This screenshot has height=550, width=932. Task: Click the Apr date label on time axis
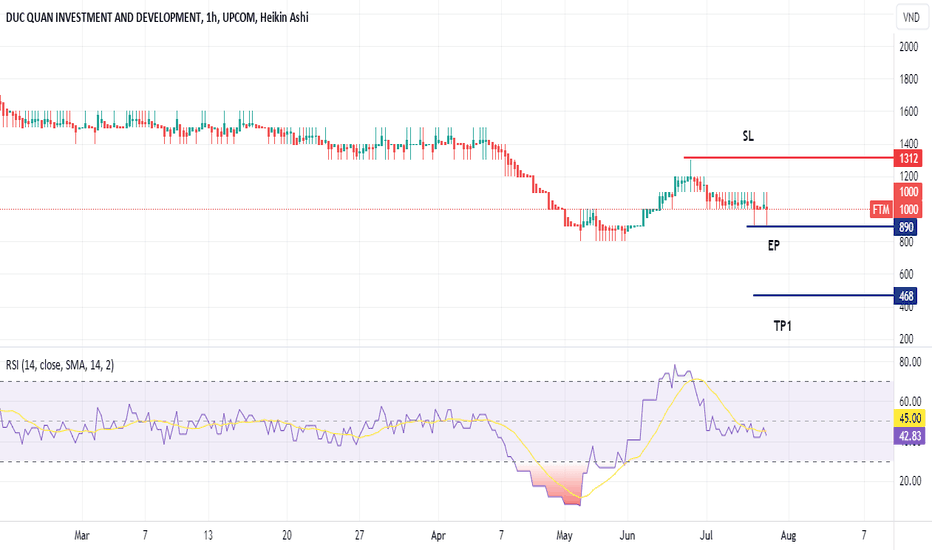pos(438,535)
